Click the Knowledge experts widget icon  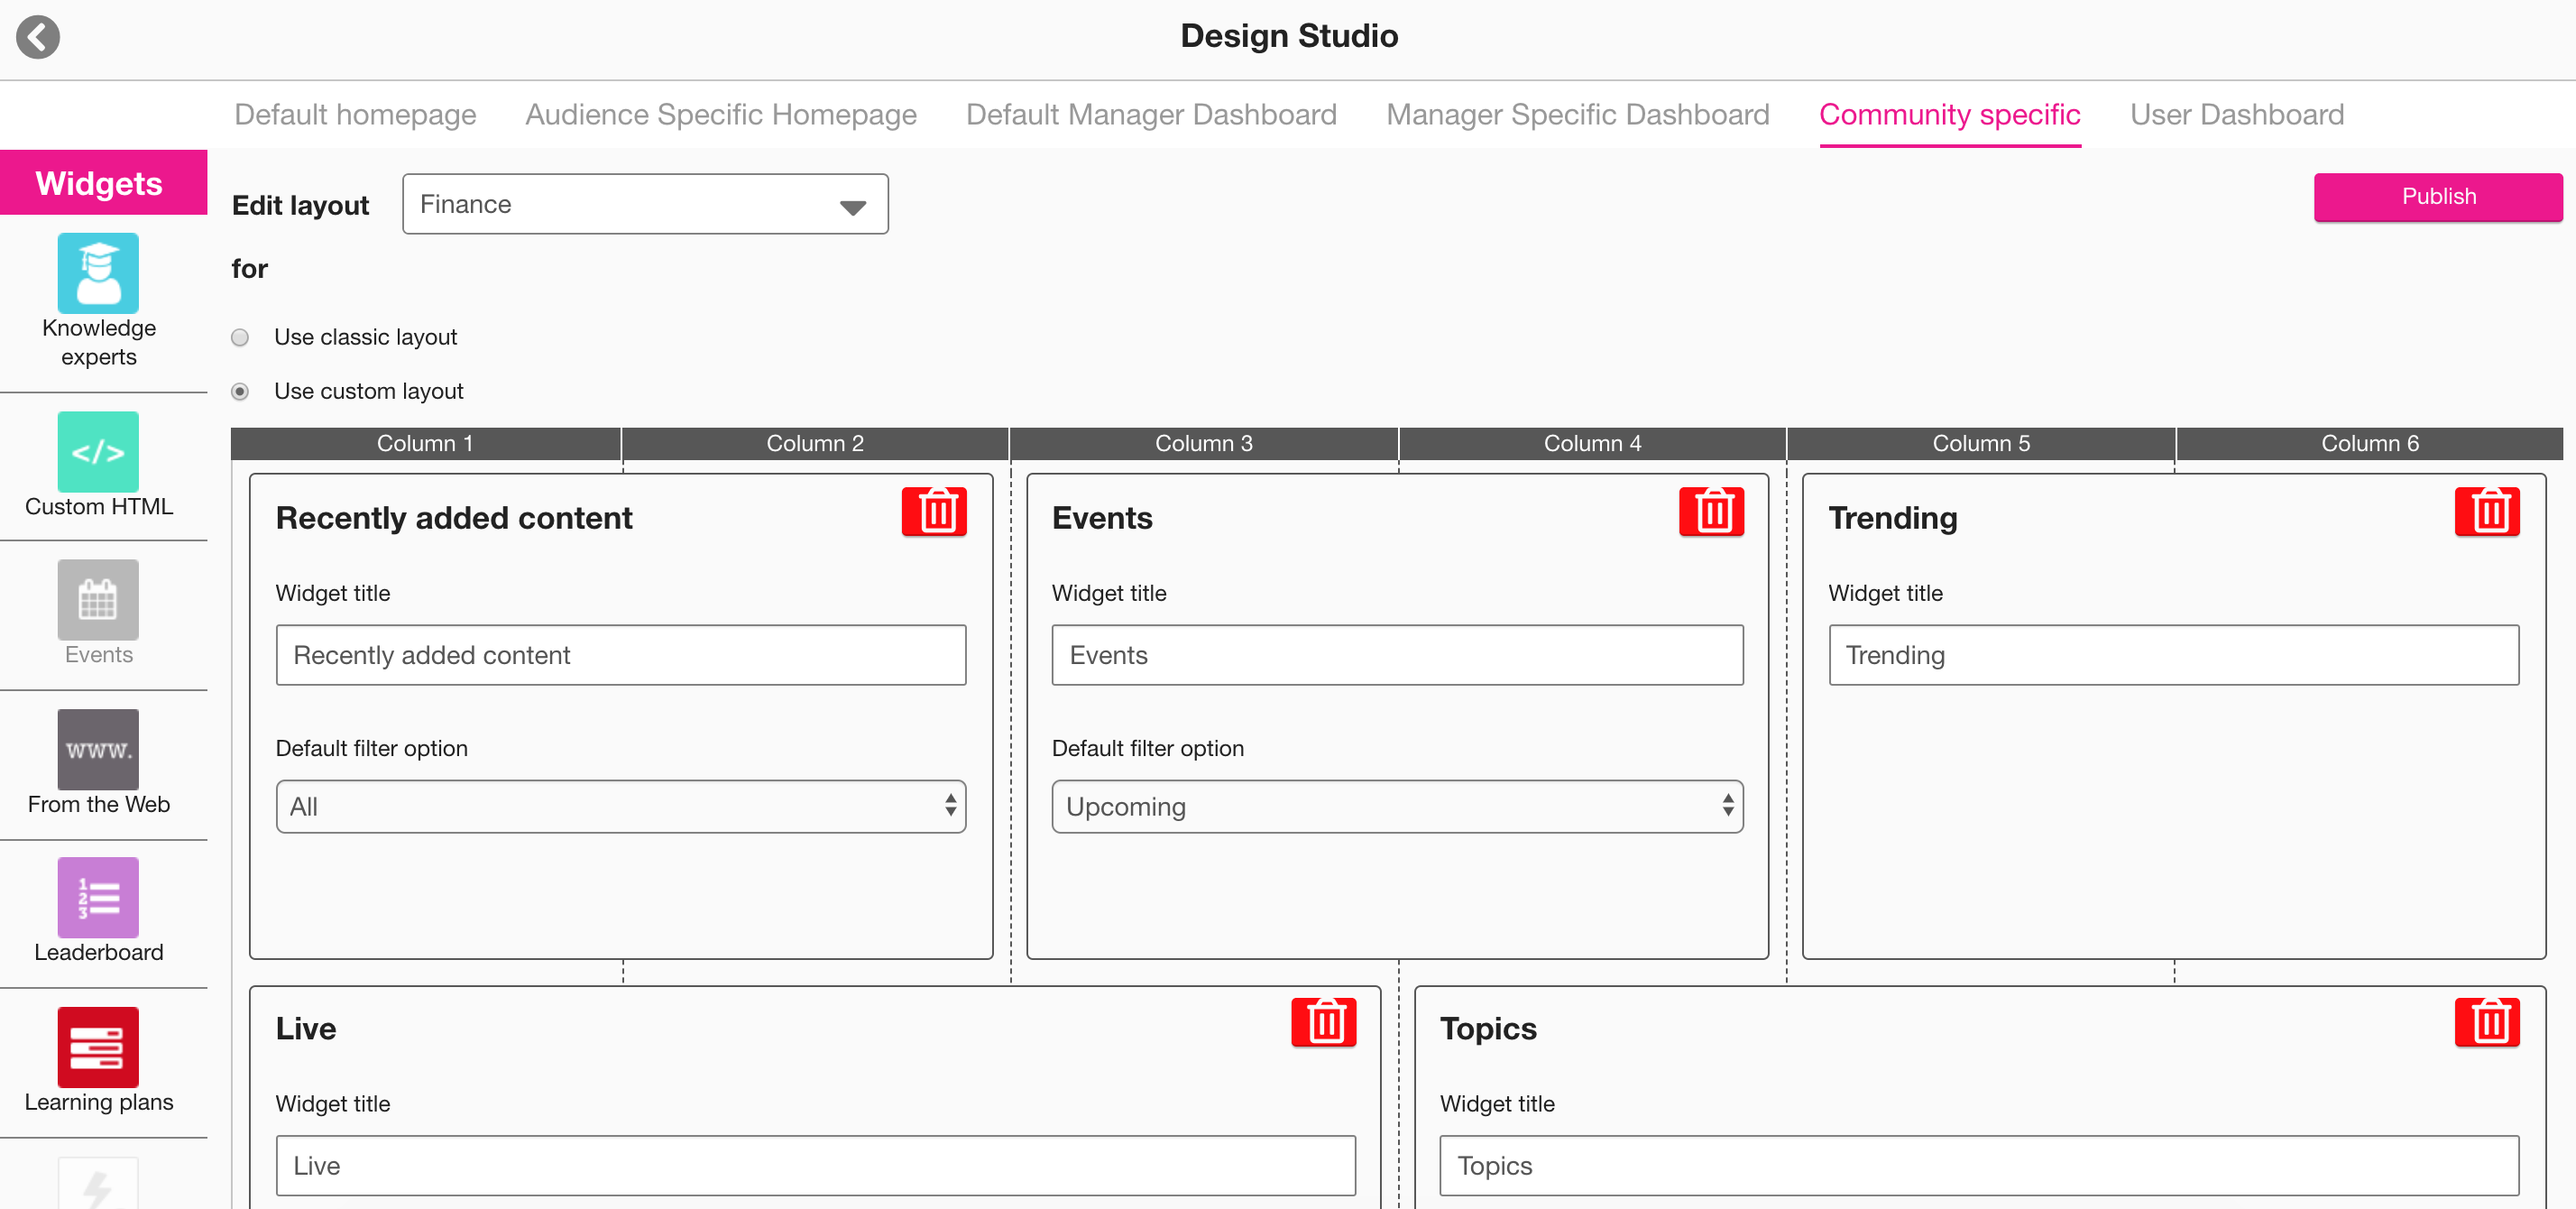coord(98,273)
